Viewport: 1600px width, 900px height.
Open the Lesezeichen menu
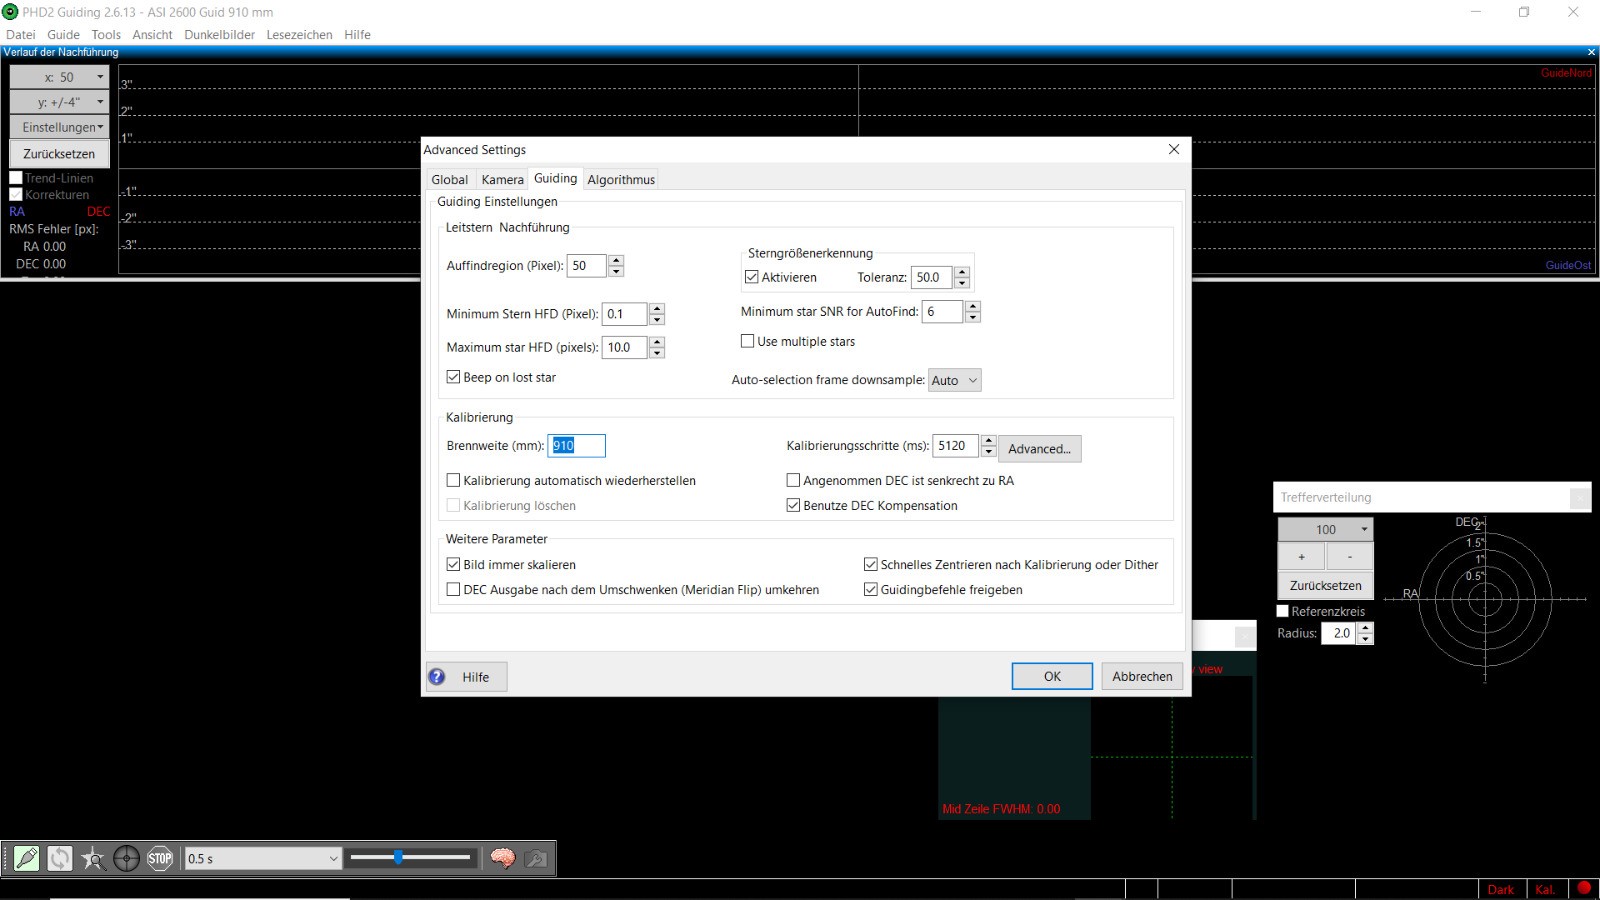coord(299,34)
